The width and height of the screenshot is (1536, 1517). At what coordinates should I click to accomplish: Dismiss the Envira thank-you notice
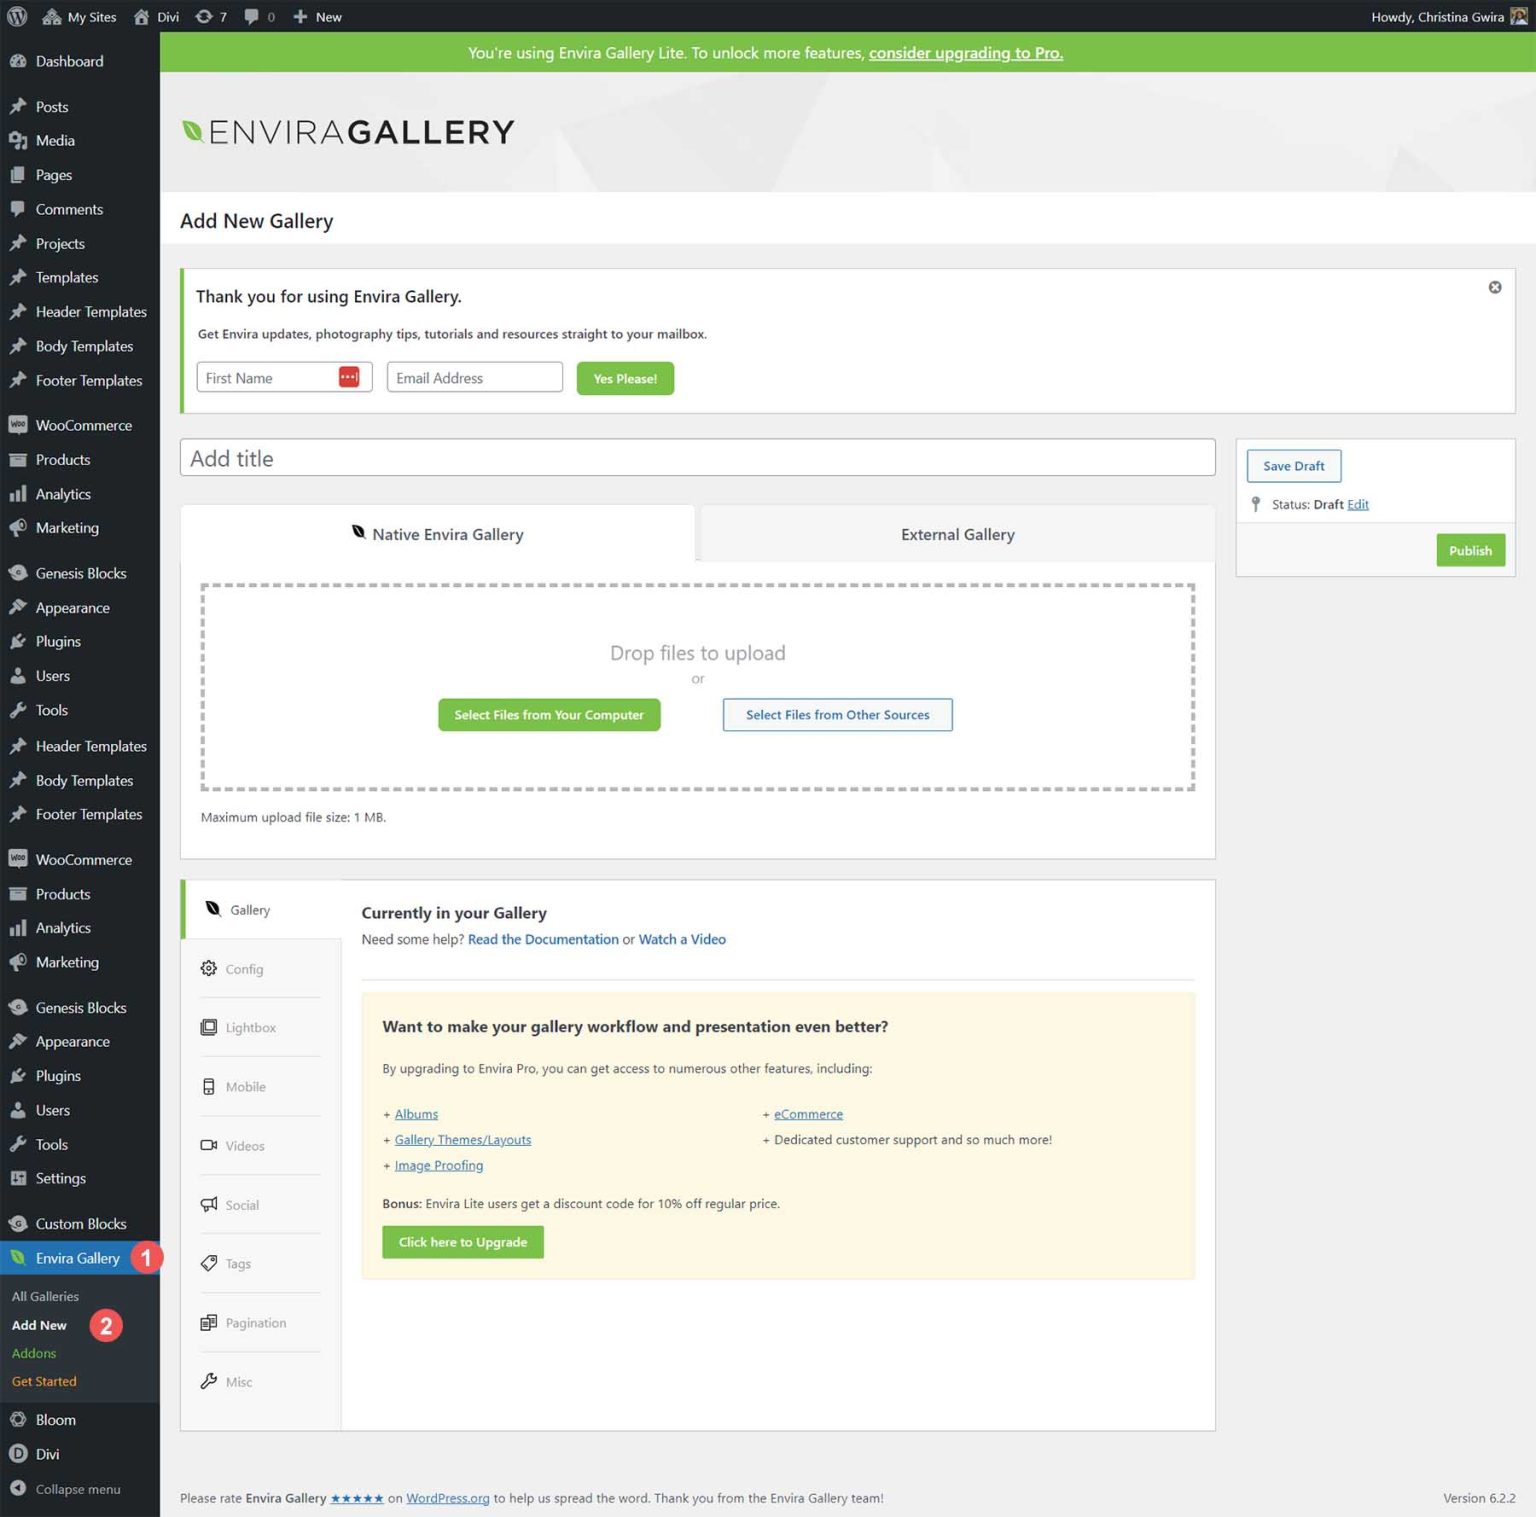[x=1495, y=287]
